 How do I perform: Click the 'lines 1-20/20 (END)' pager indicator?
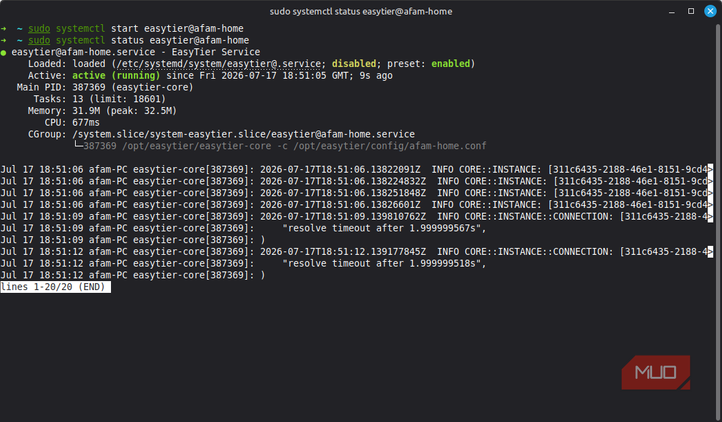(x=55, y=287)
